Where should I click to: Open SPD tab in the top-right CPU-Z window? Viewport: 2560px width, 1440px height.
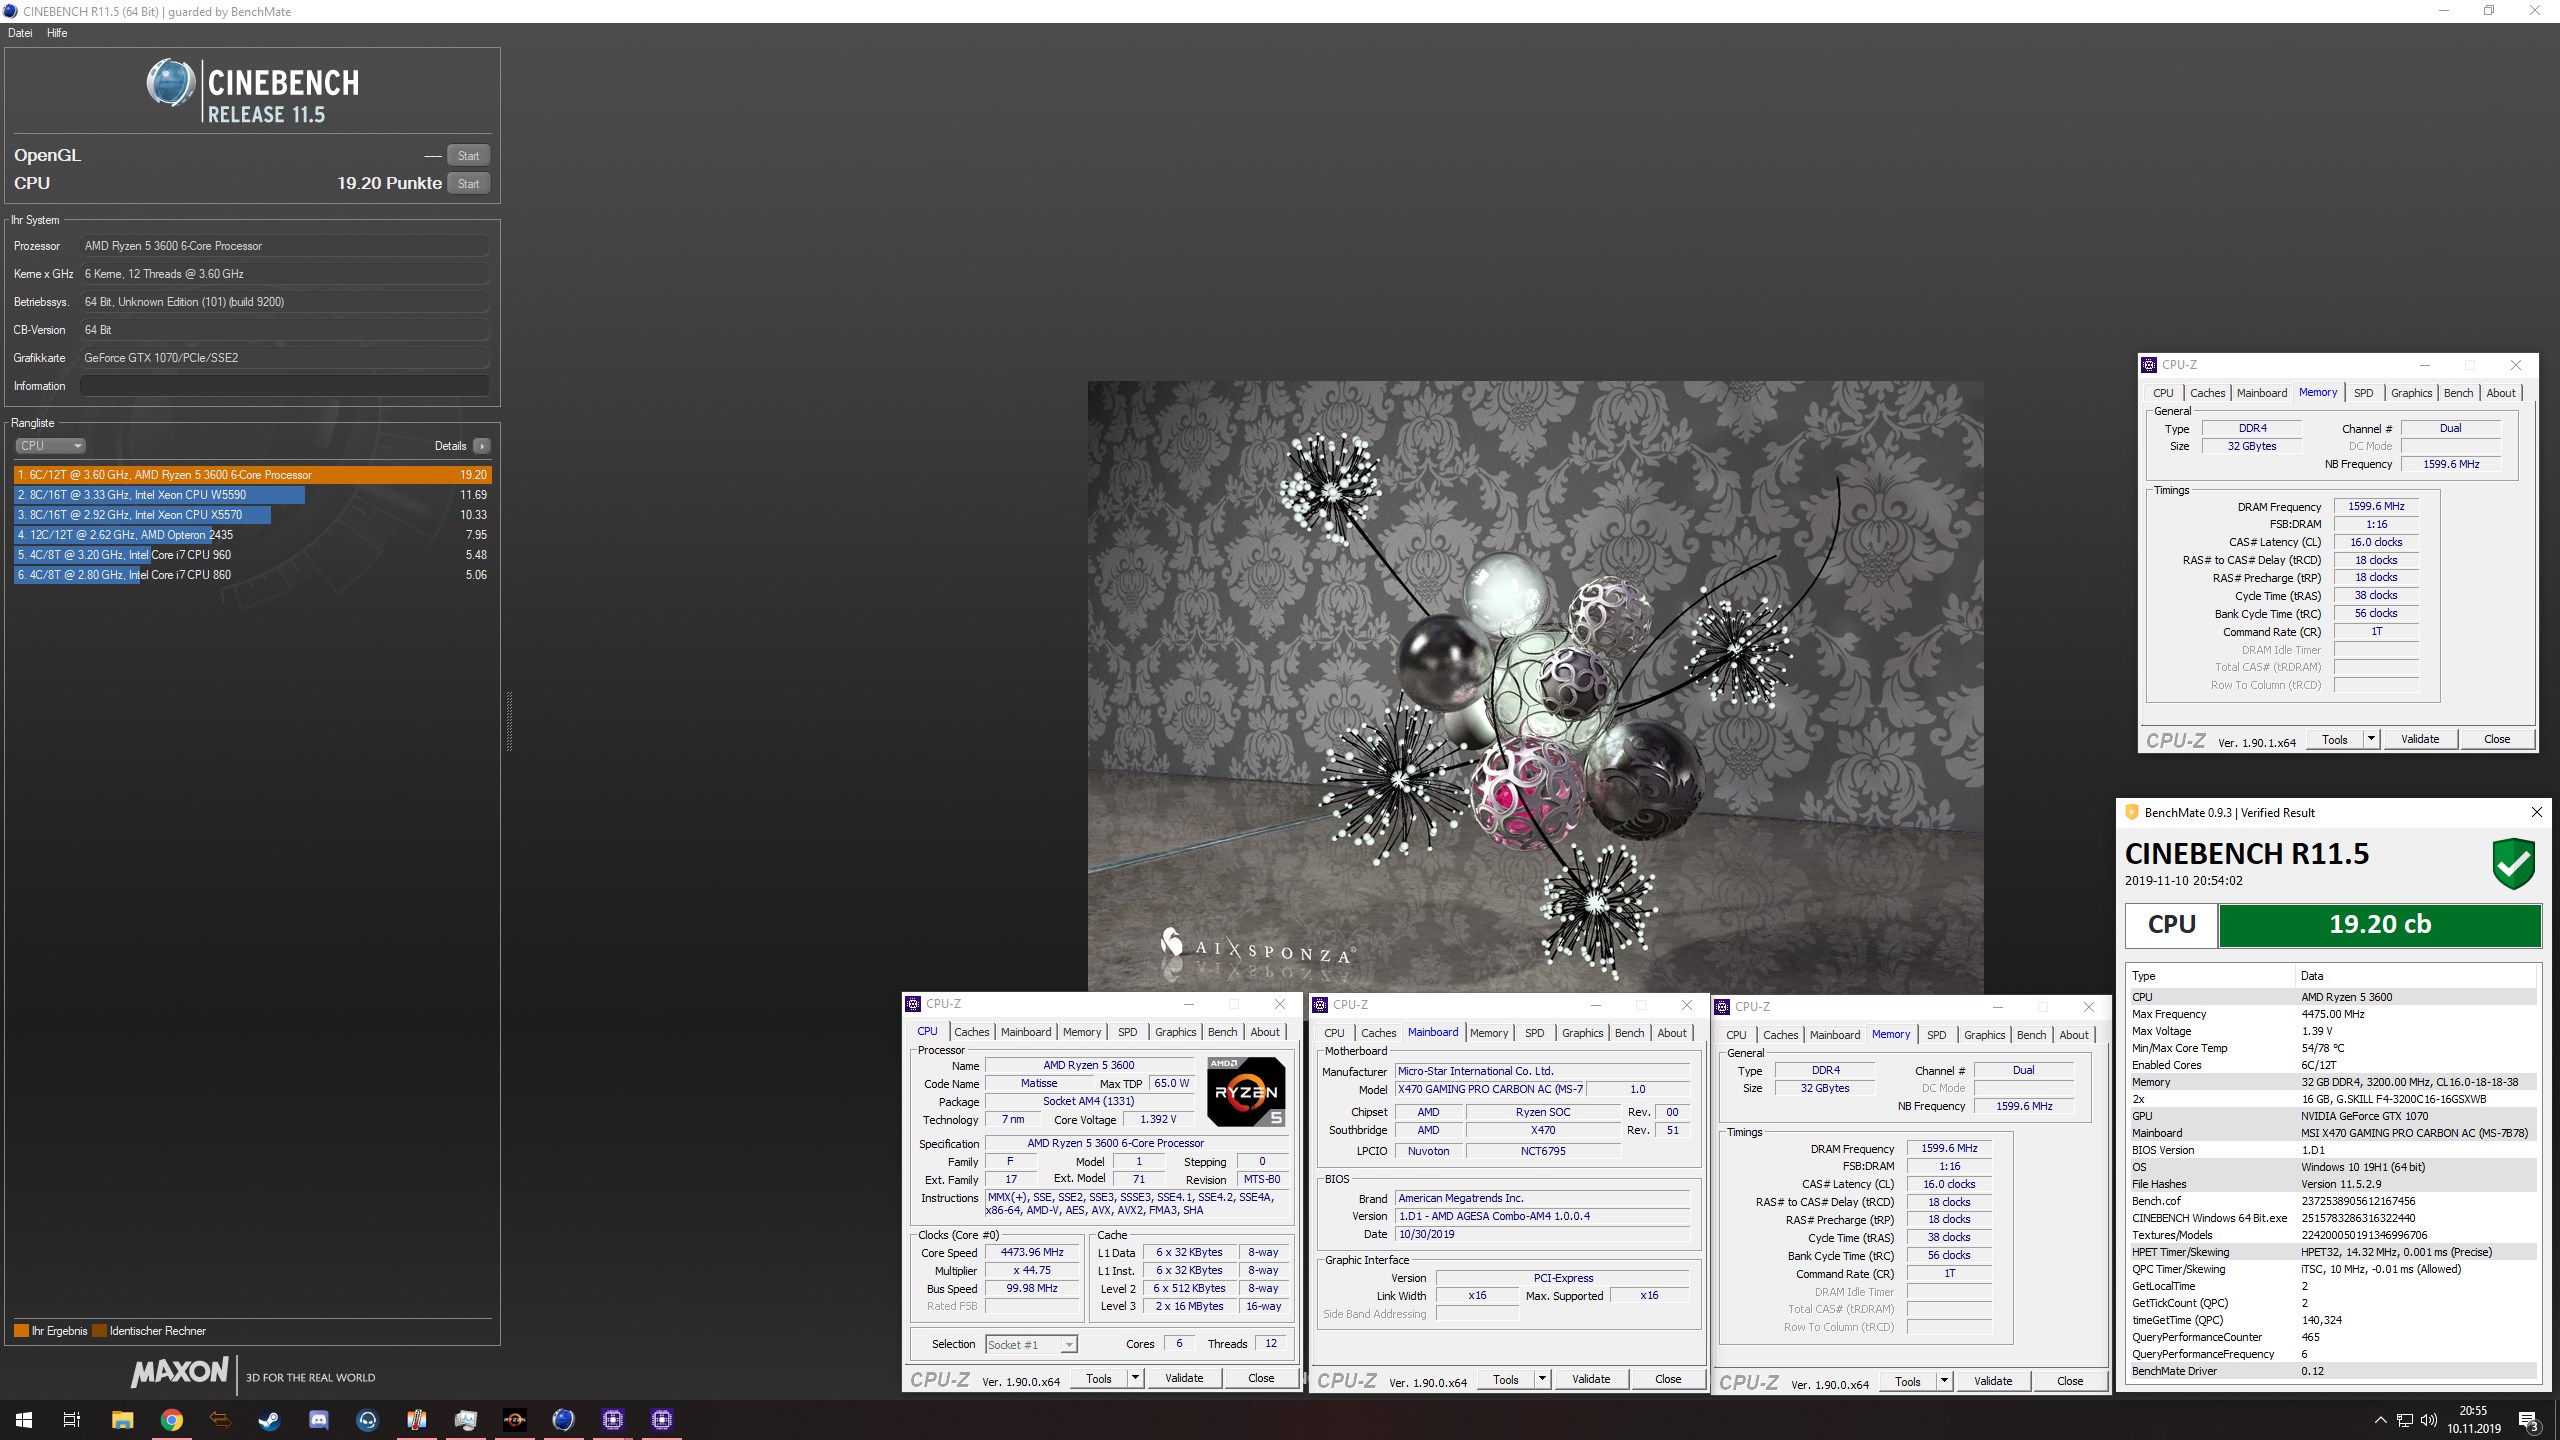pyautogui.click(x=2363, y=393)
